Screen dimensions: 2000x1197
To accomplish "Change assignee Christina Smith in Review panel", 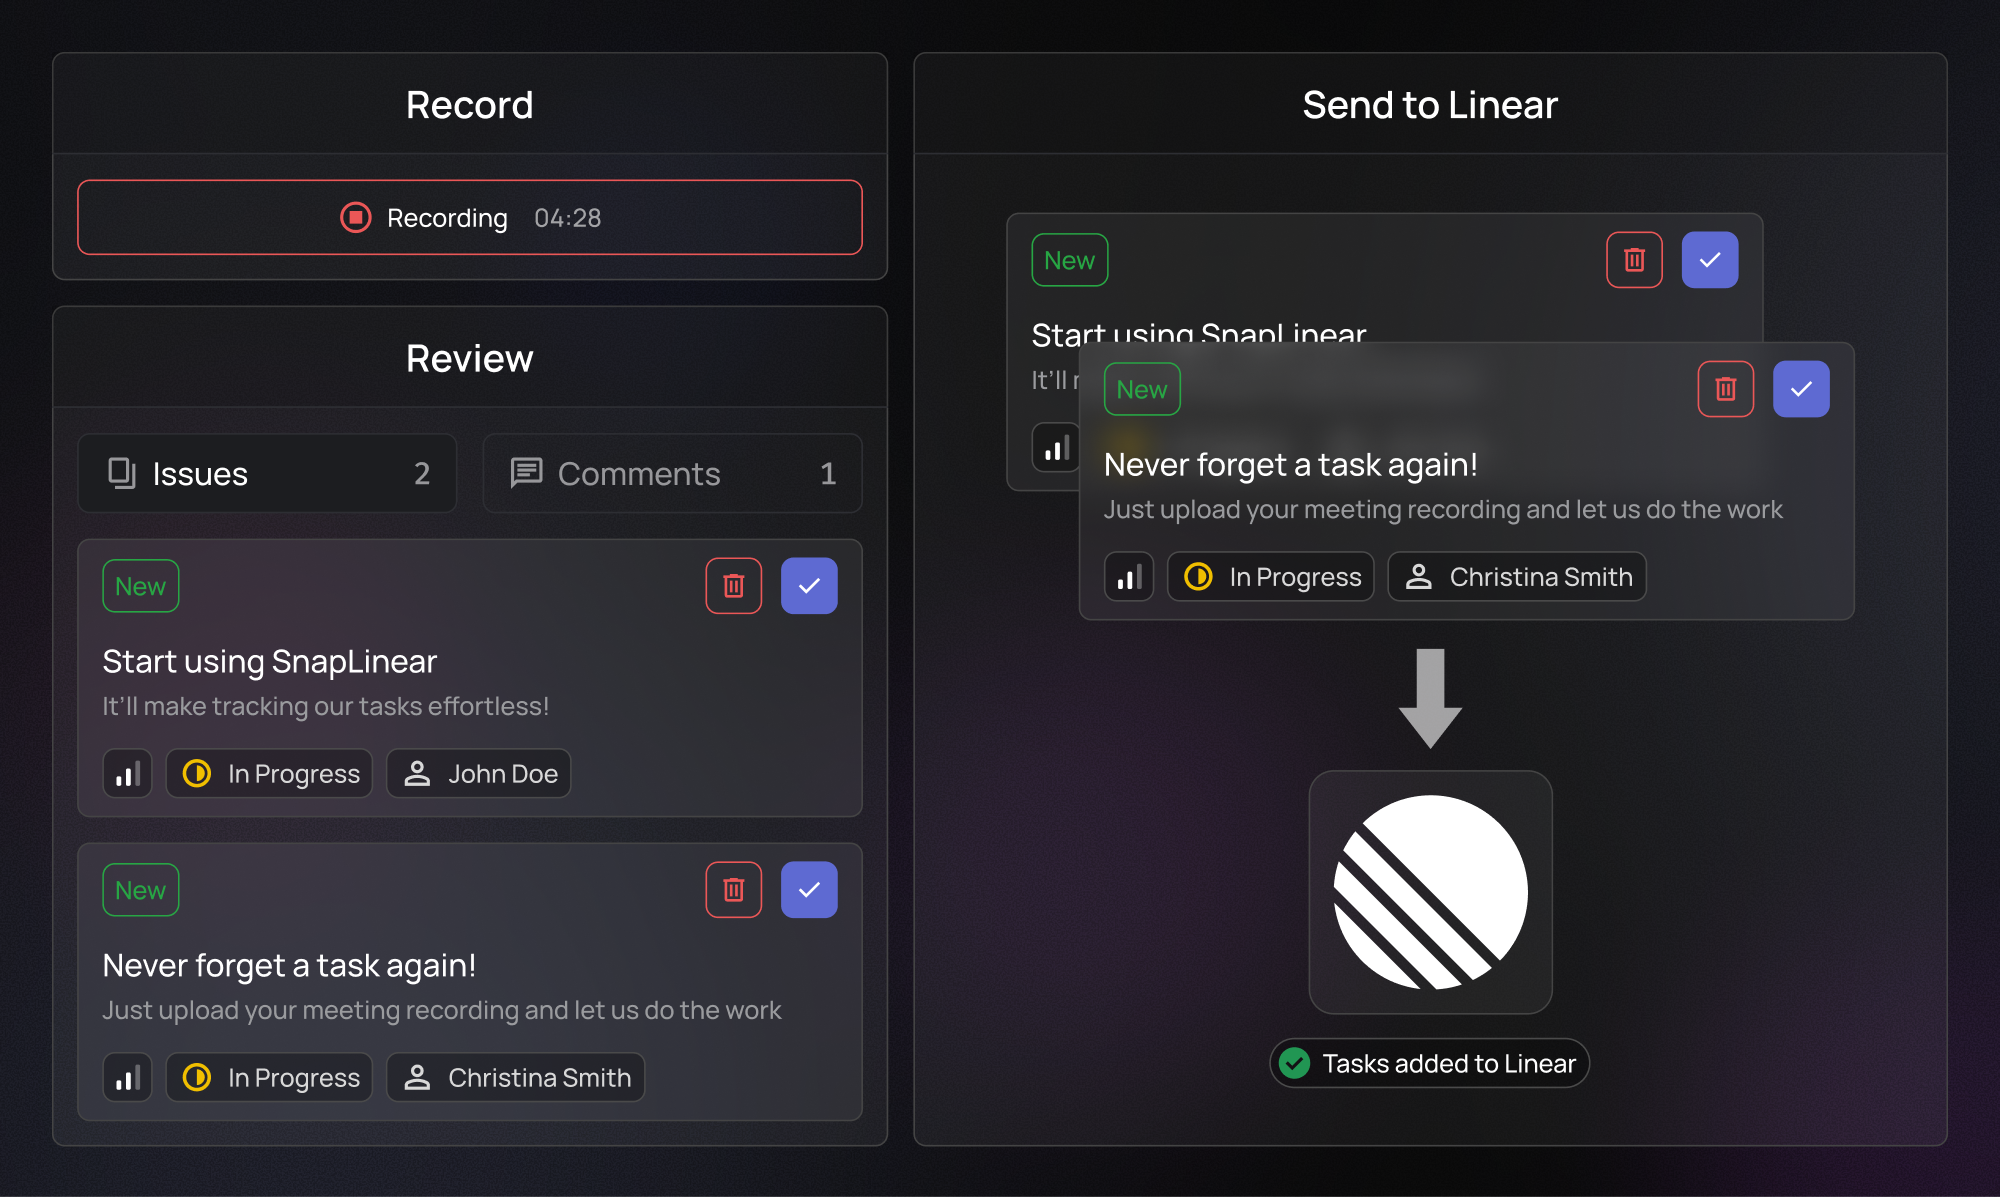I will (516, 1078).
